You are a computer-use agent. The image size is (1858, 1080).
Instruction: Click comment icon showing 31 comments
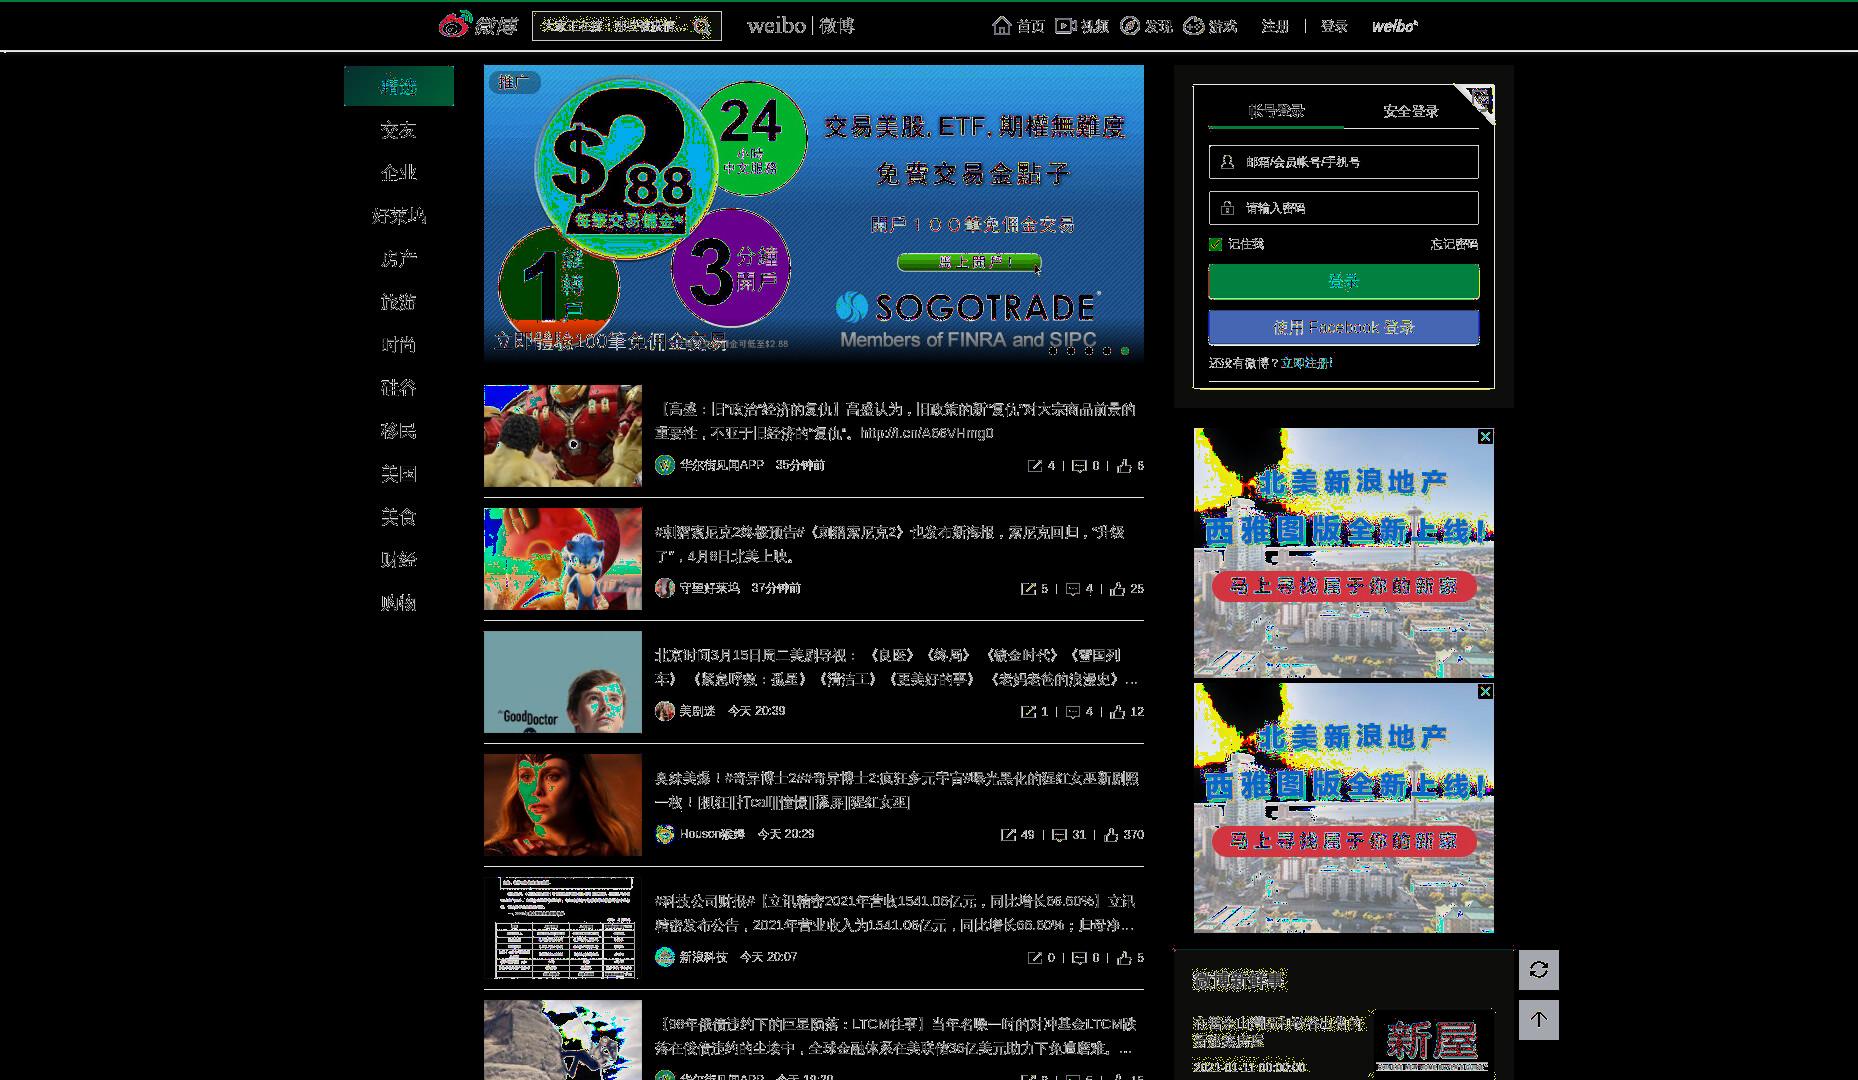click(x=1060, y=835)
